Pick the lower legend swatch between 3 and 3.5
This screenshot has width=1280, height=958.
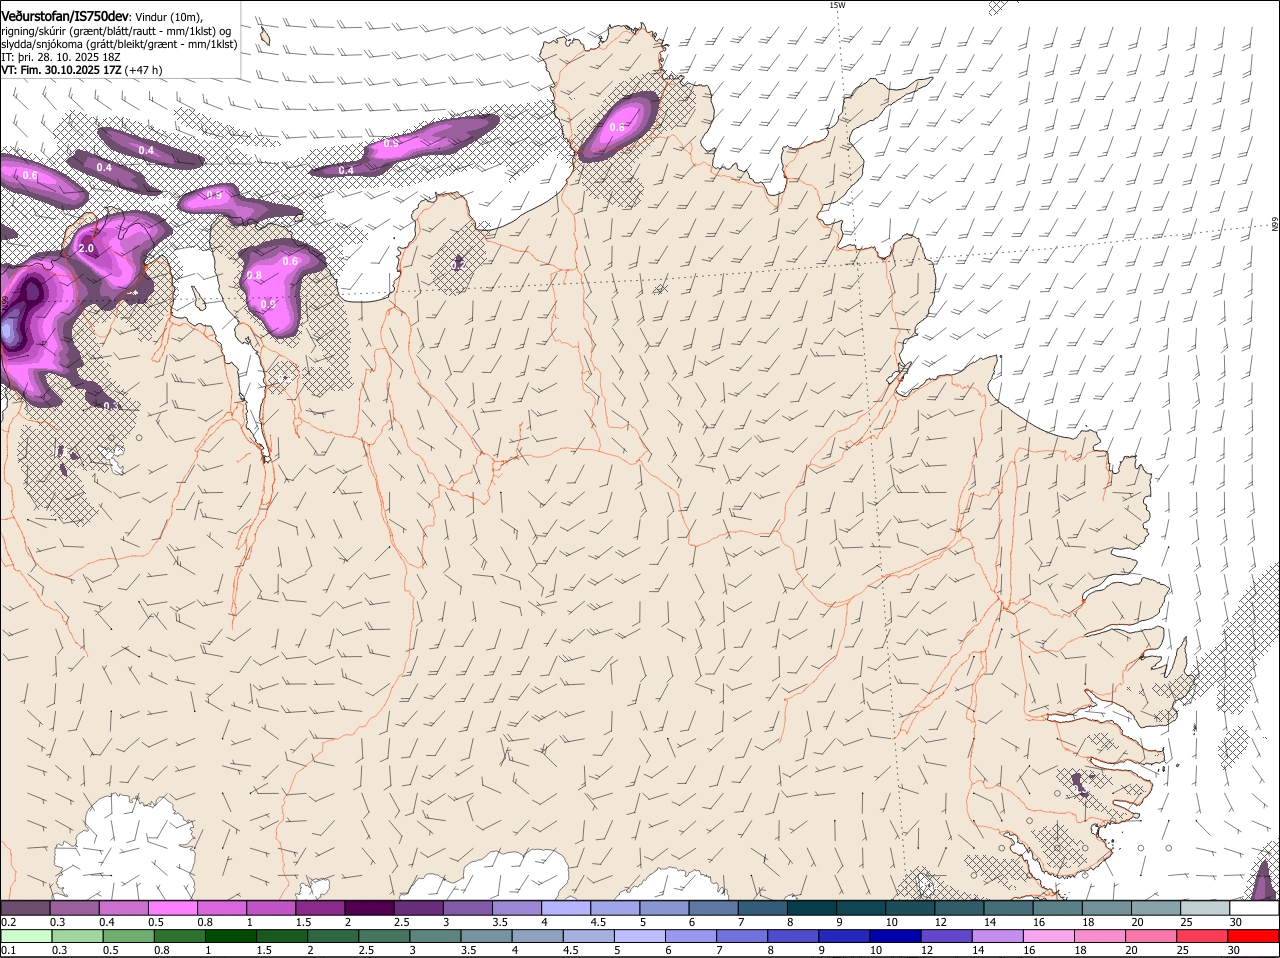click(x=435, y=936)
